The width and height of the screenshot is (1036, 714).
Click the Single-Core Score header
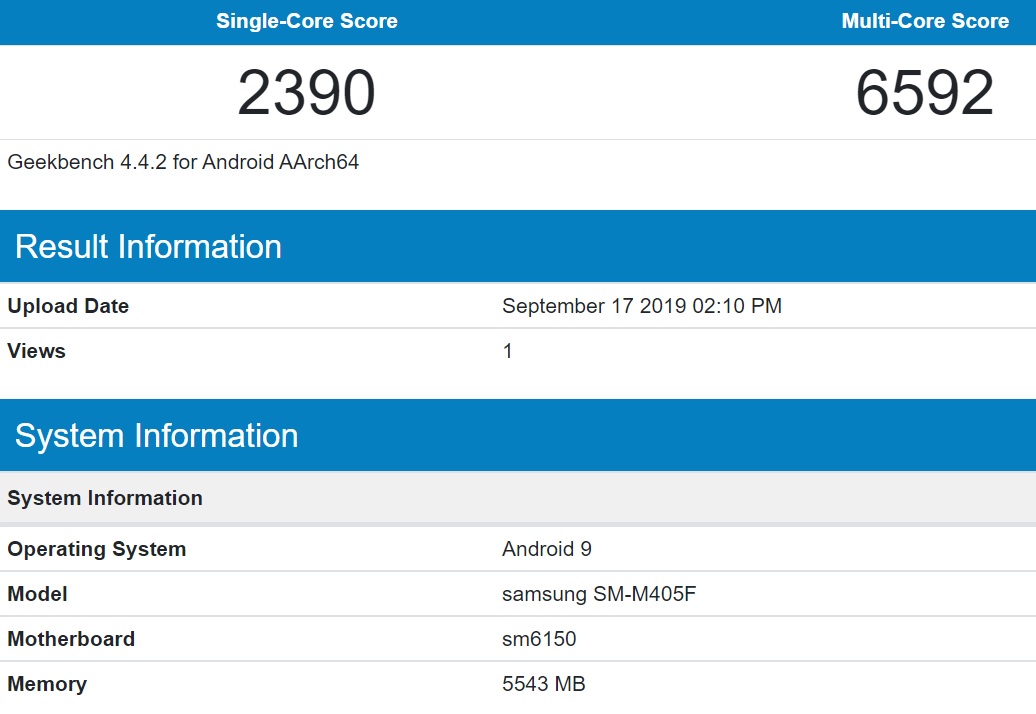307,21
